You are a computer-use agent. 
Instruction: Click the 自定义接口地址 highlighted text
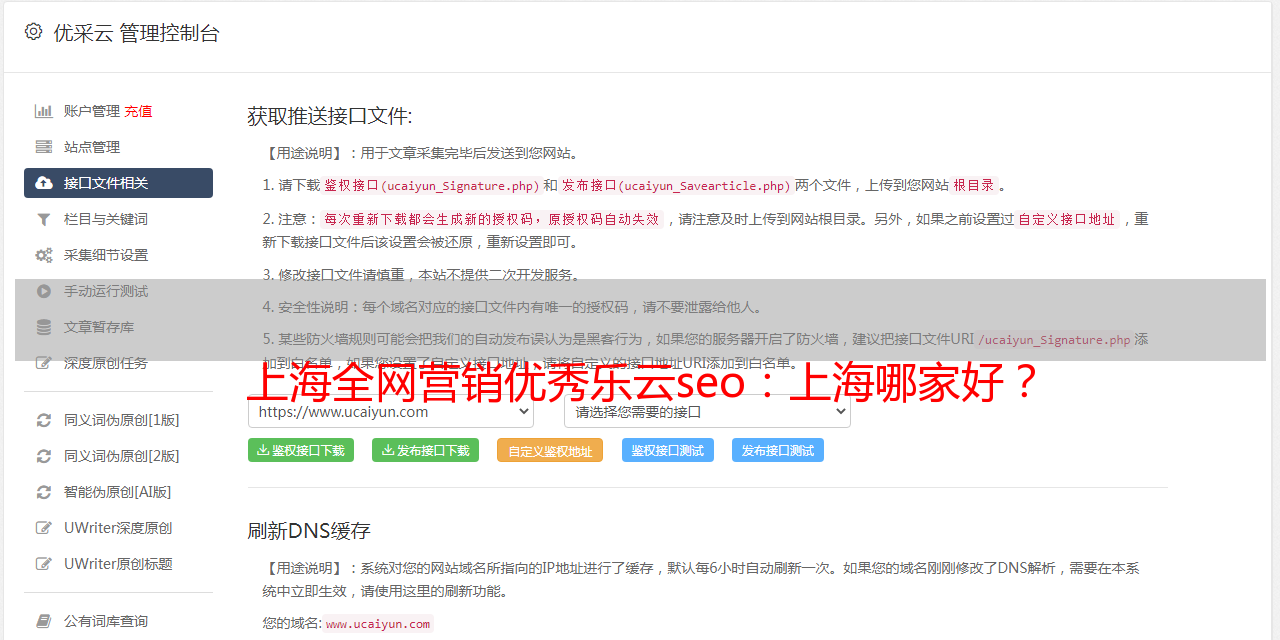[1066, 219]
